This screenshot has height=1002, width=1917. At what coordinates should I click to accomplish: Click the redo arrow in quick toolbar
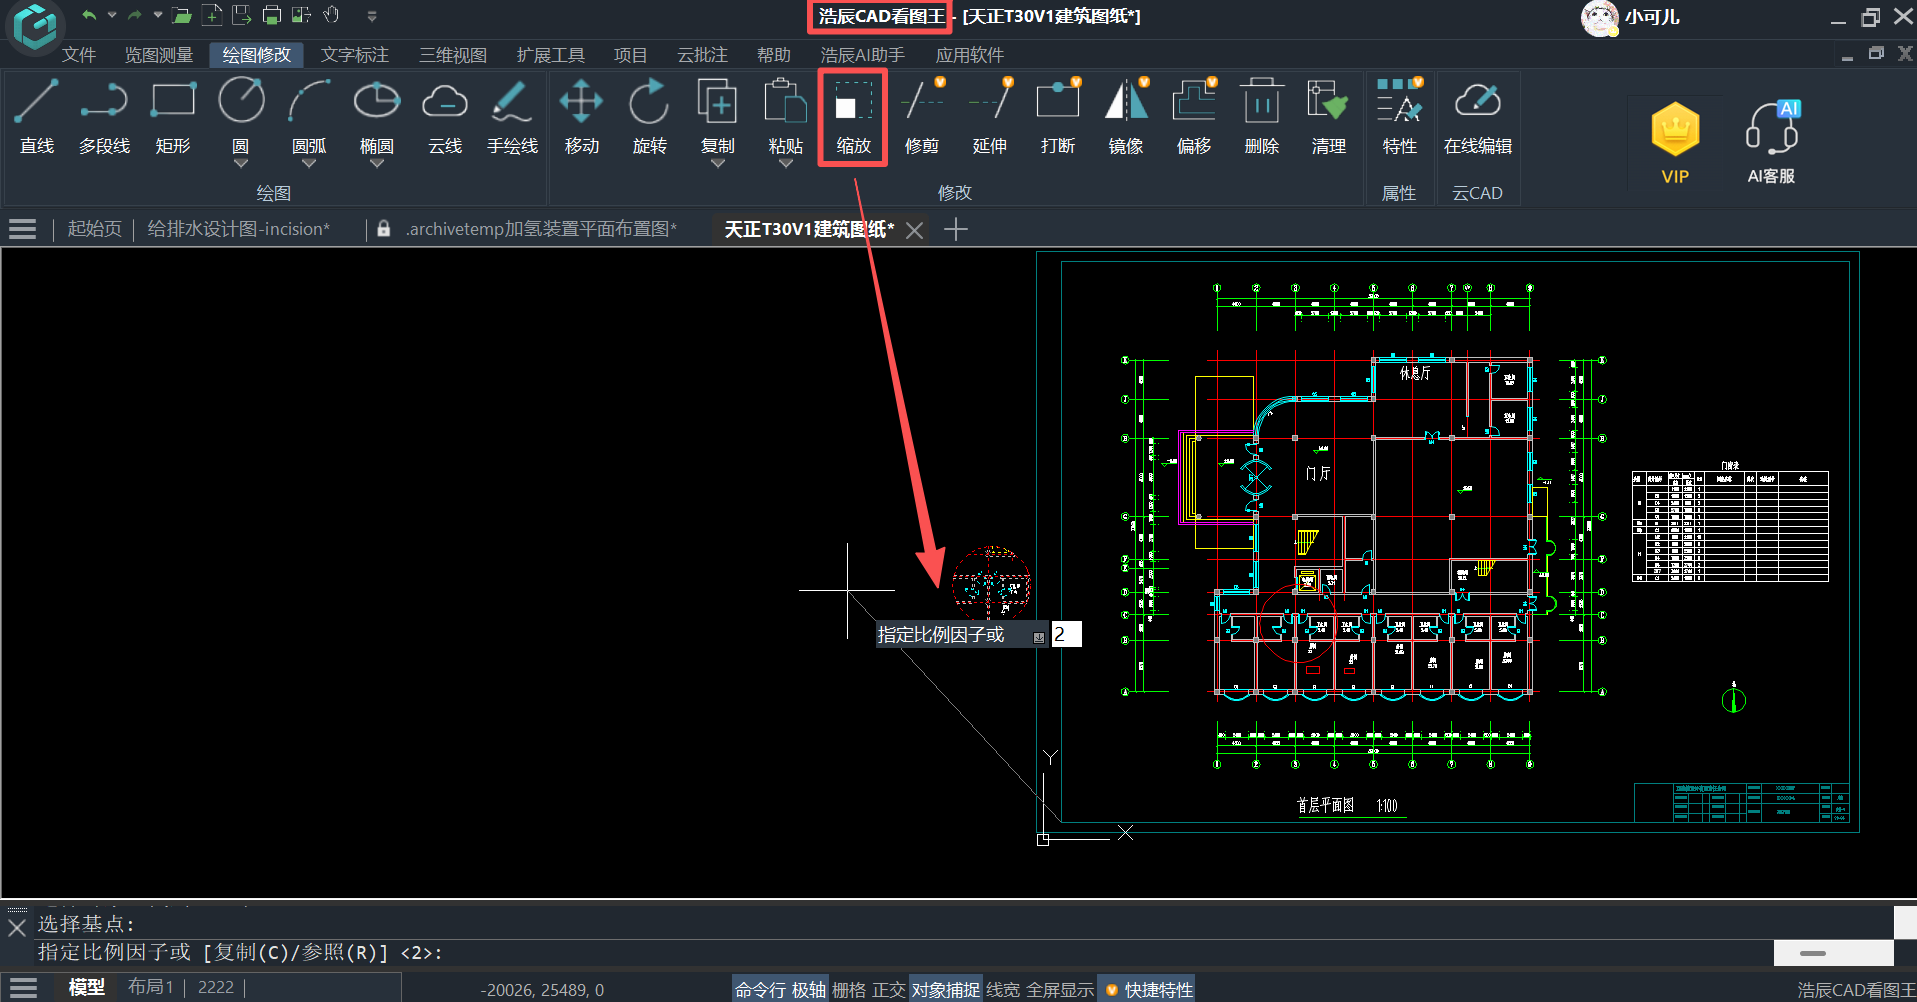(134, 15)
